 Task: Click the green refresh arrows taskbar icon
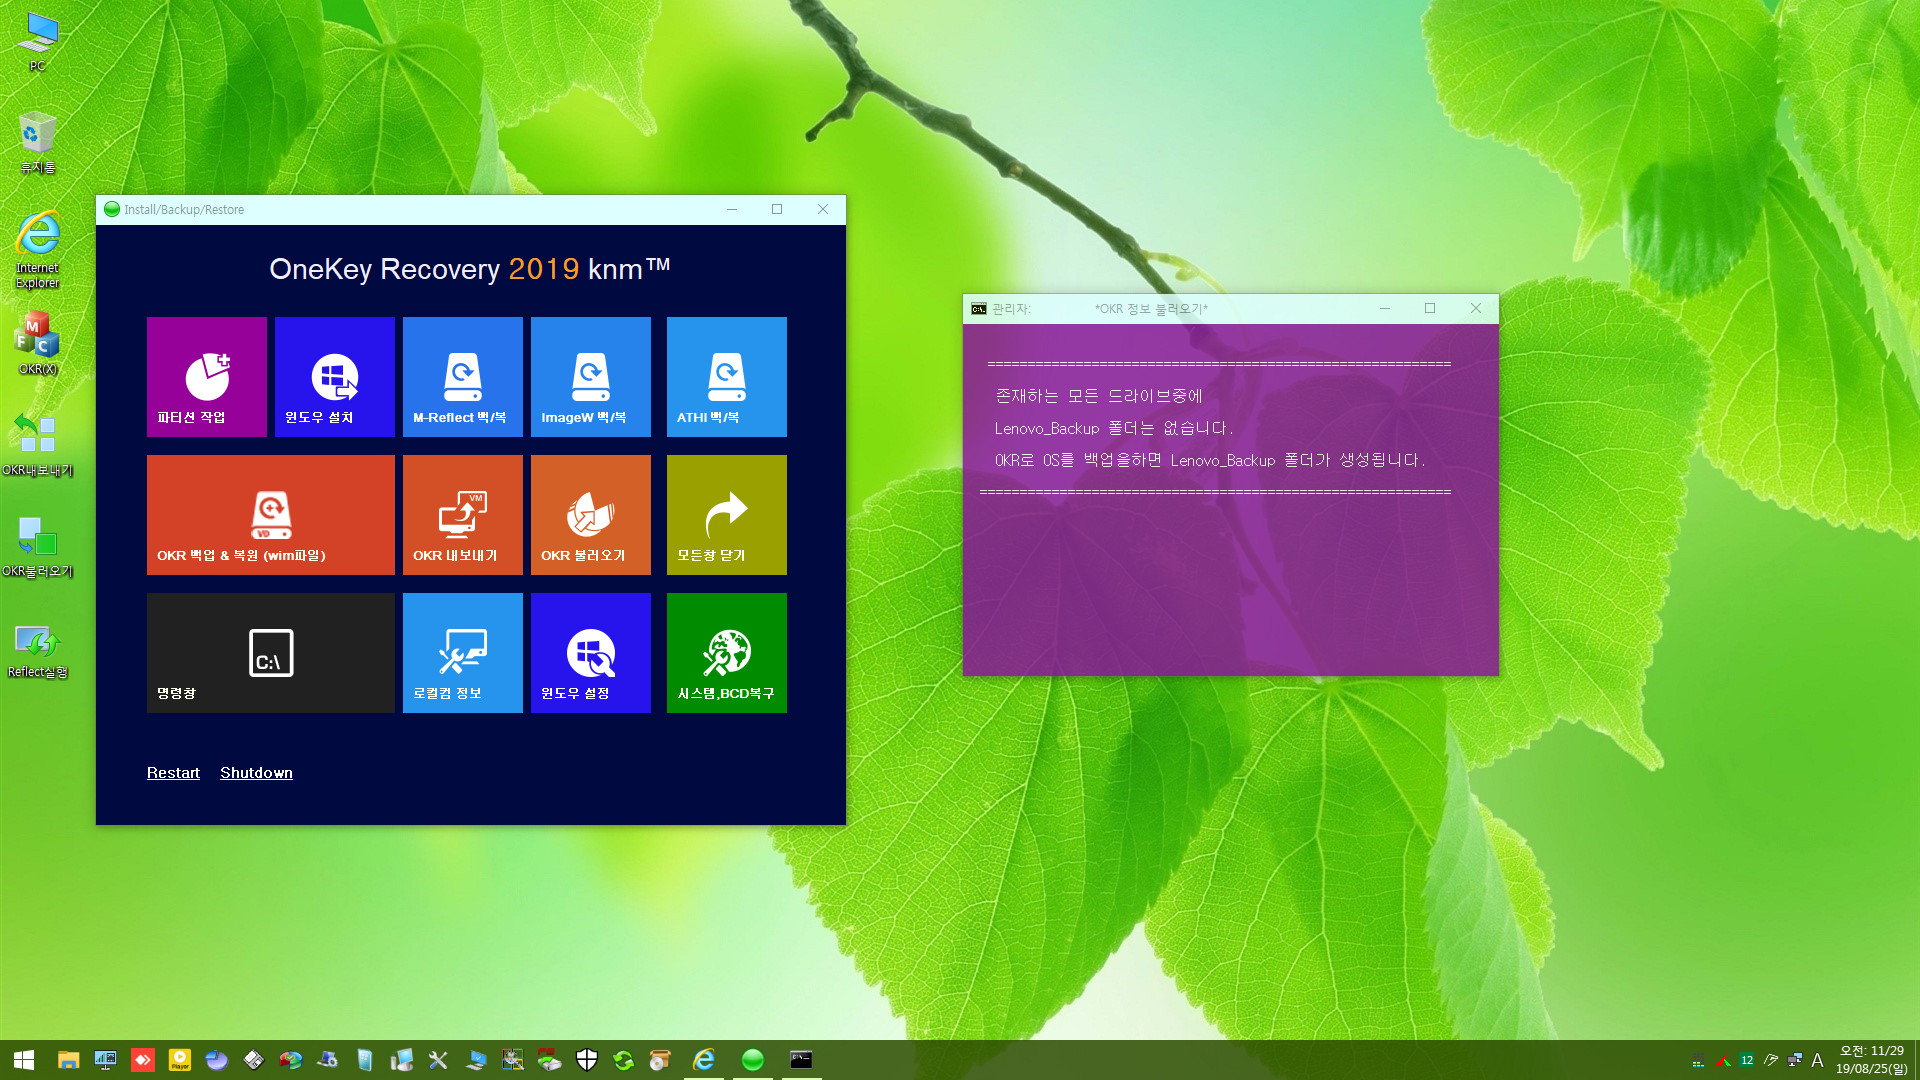(624, 1060)
